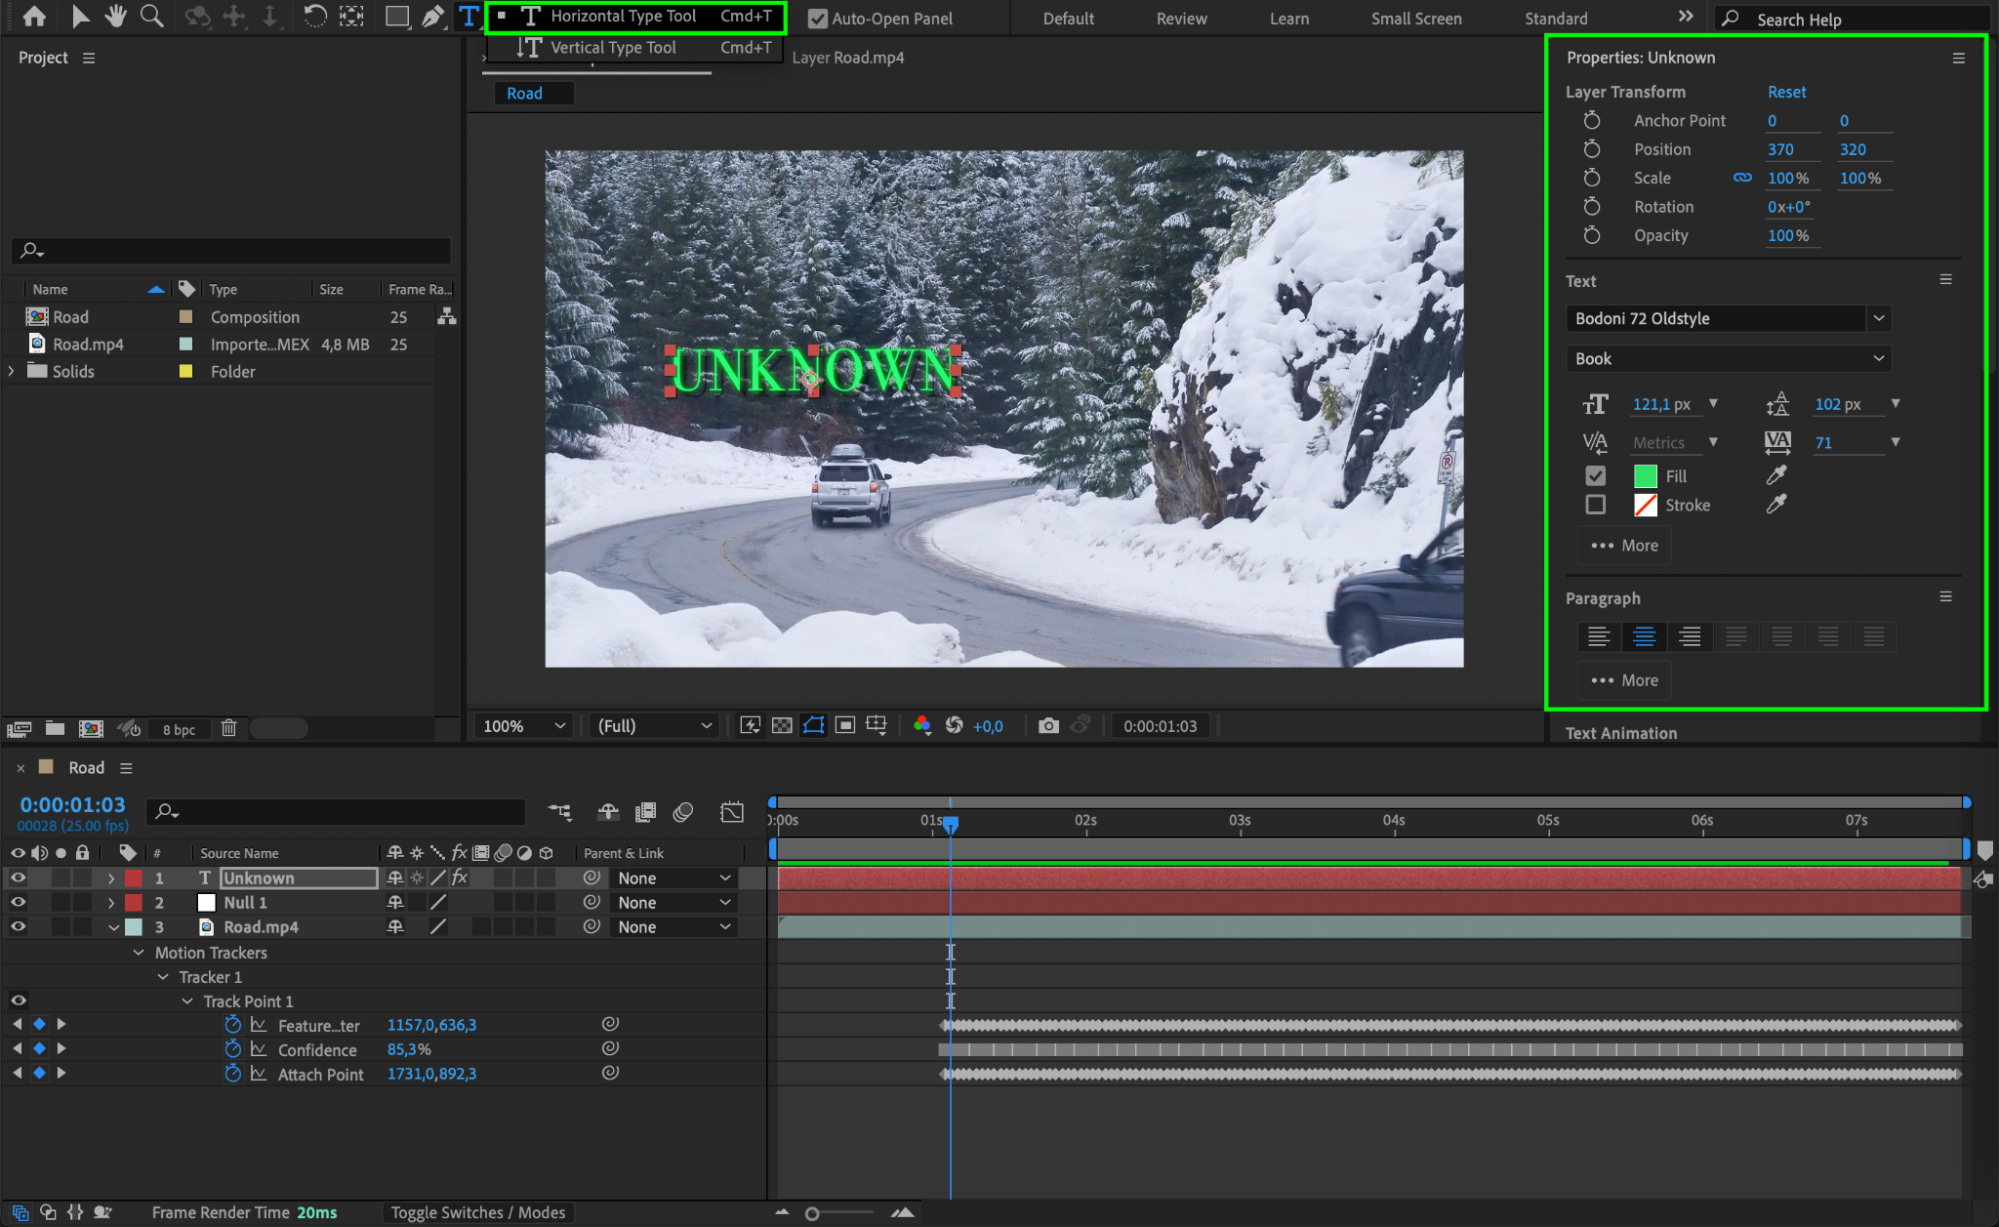Screen dimensions: 1999x1227
Task: Open the composition mini-flowchart
Action: pyautogui.click(x=560, y=812)
